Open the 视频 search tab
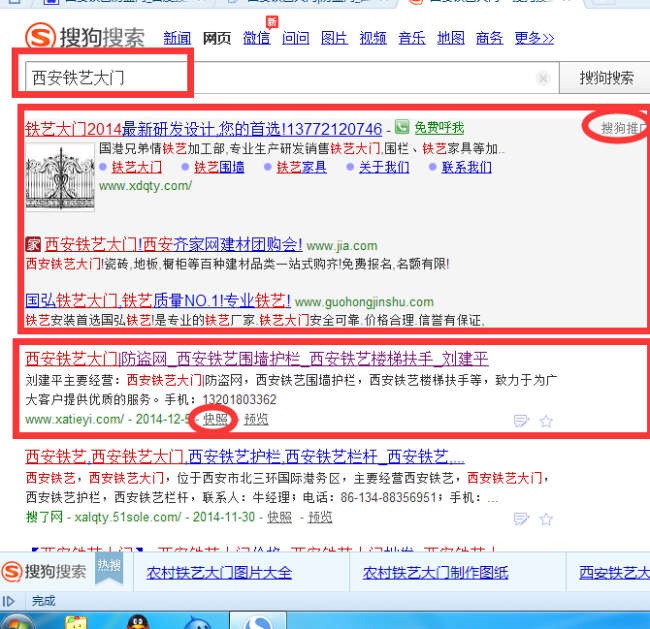 click(x=373, y=38)
